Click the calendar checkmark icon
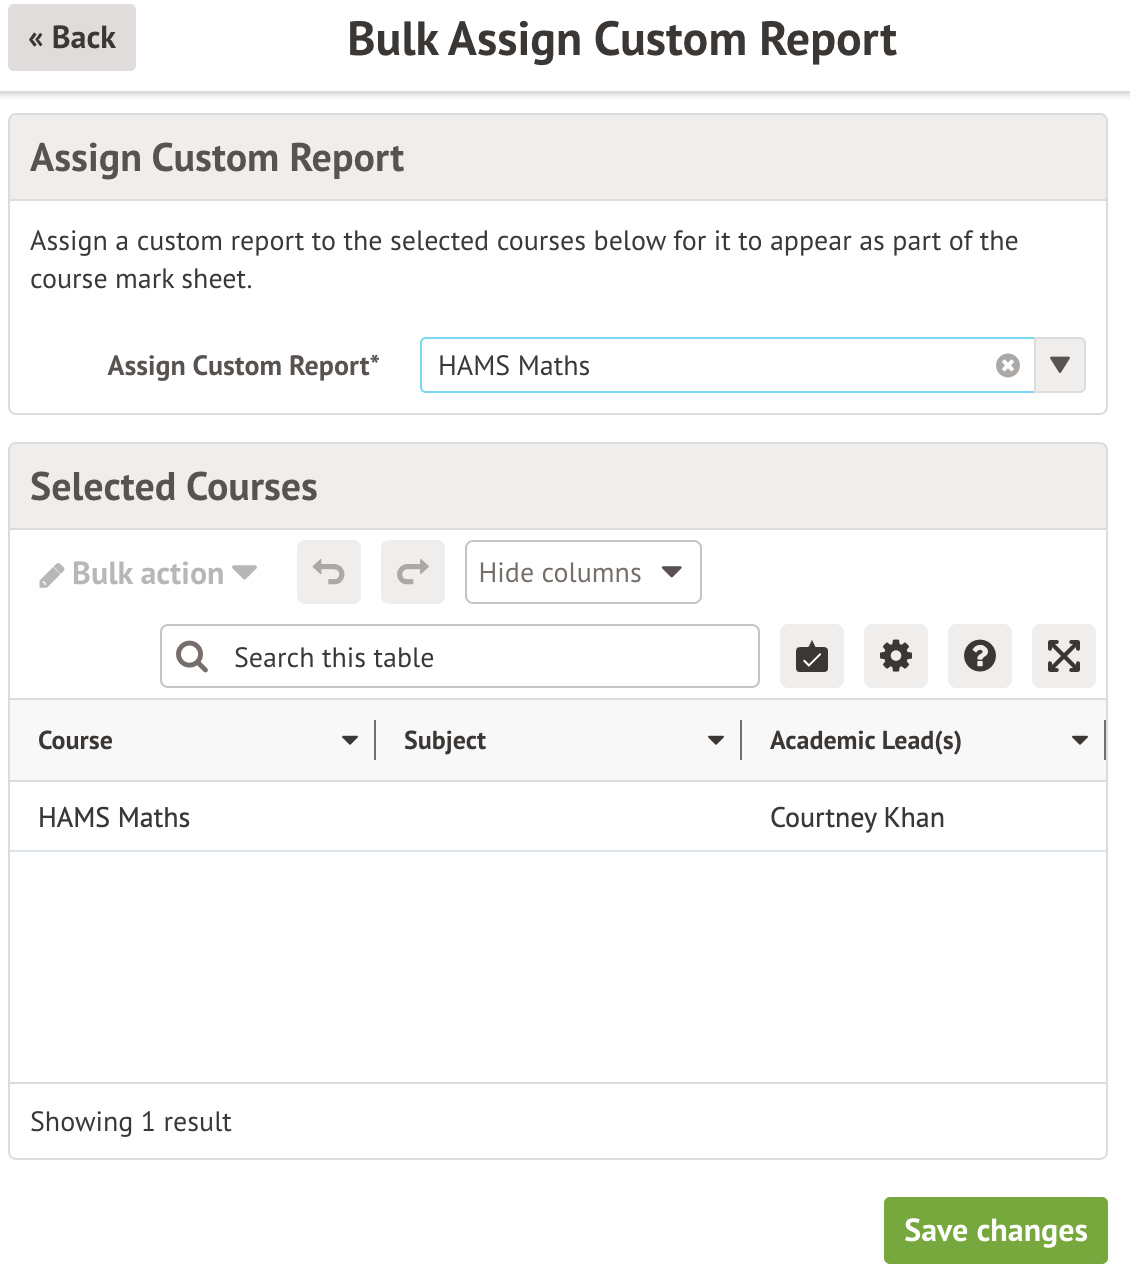The image size is (1130, 1274). (x=812, y=657)
